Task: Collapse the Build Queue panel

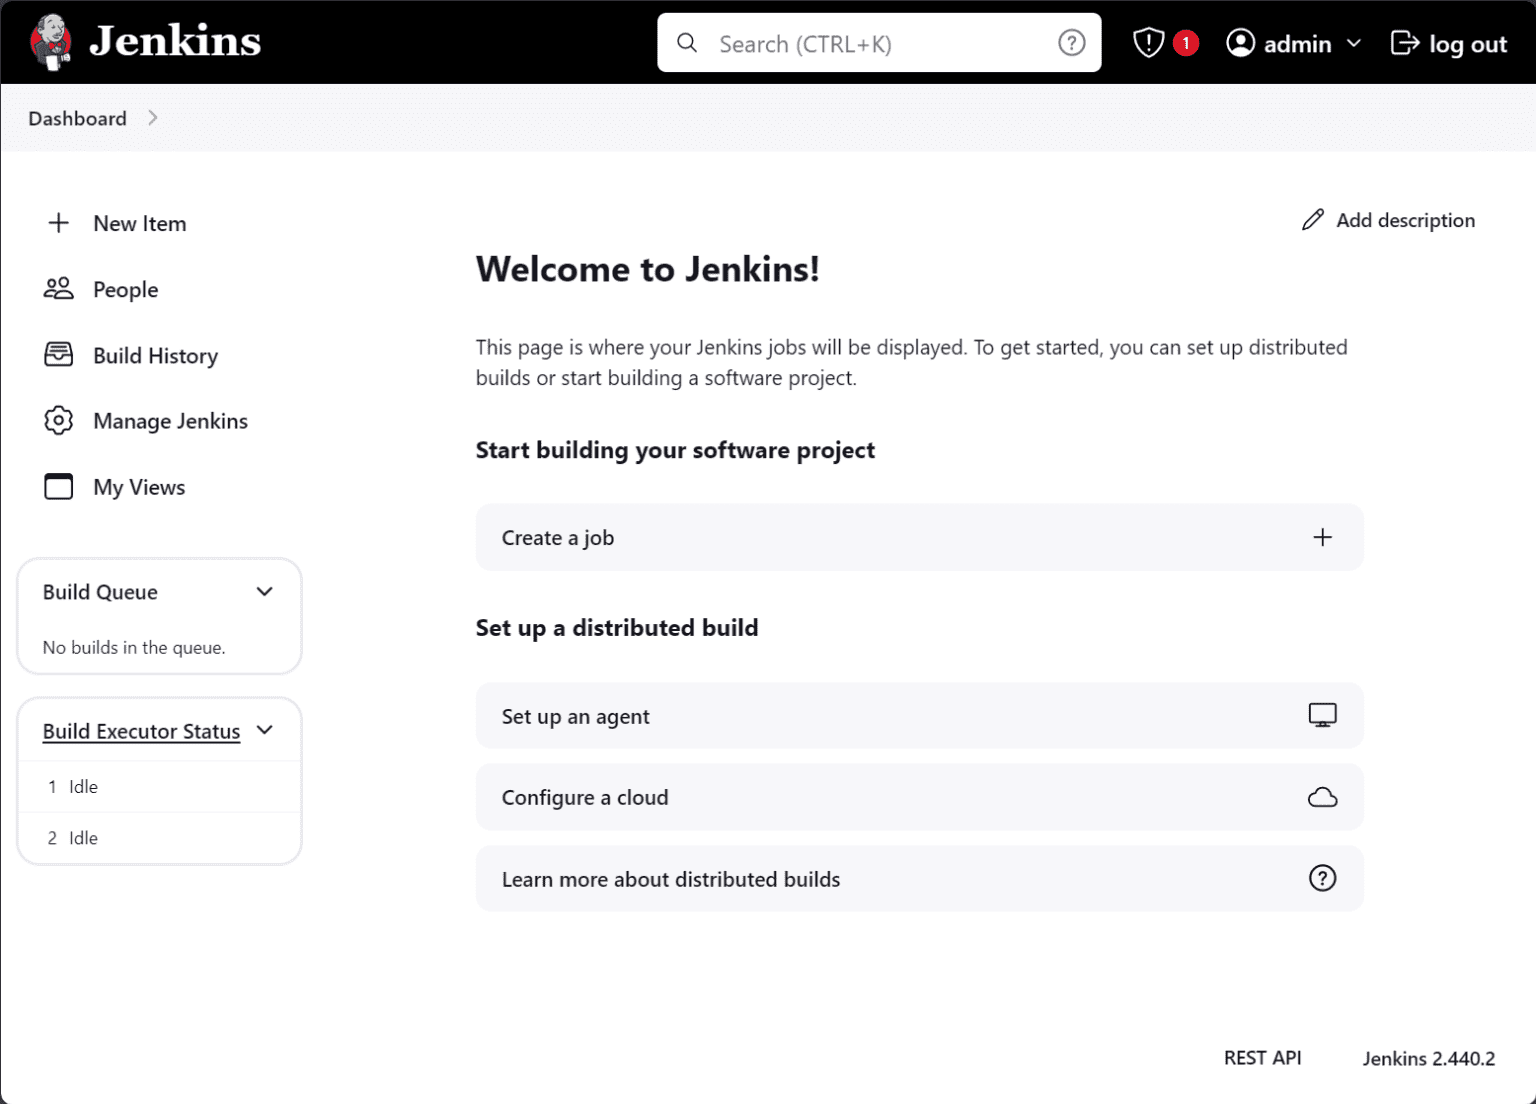Action: pyautogui.click(x=265, y=591)
